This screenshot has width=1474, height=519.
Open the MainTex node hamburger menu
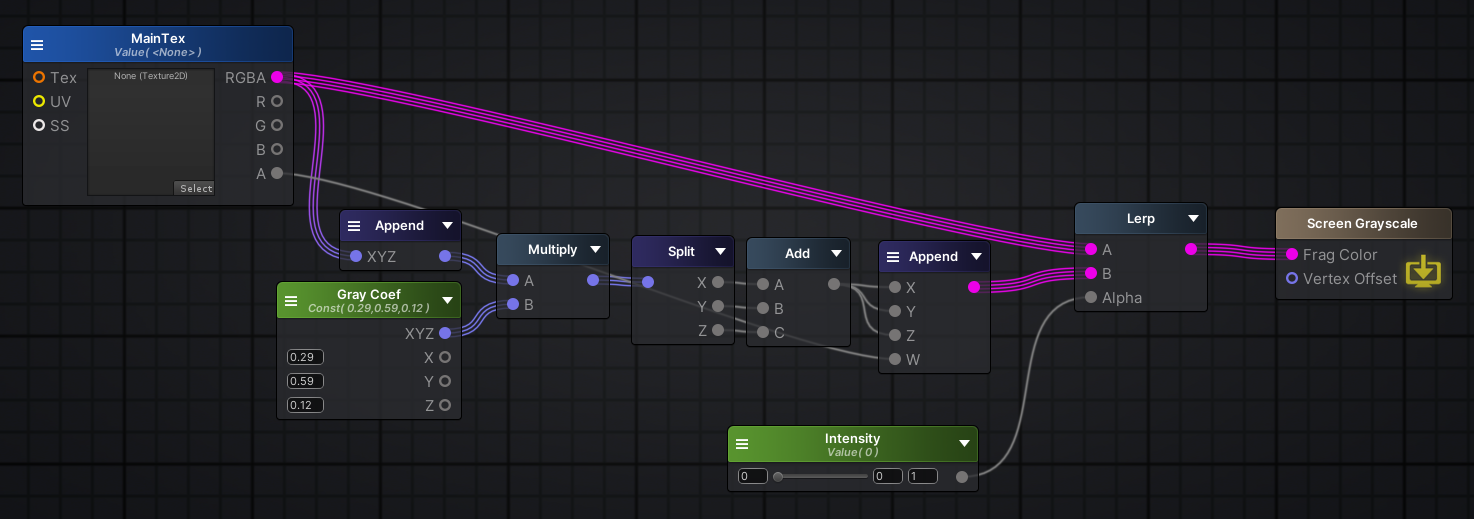pos(37,45)
